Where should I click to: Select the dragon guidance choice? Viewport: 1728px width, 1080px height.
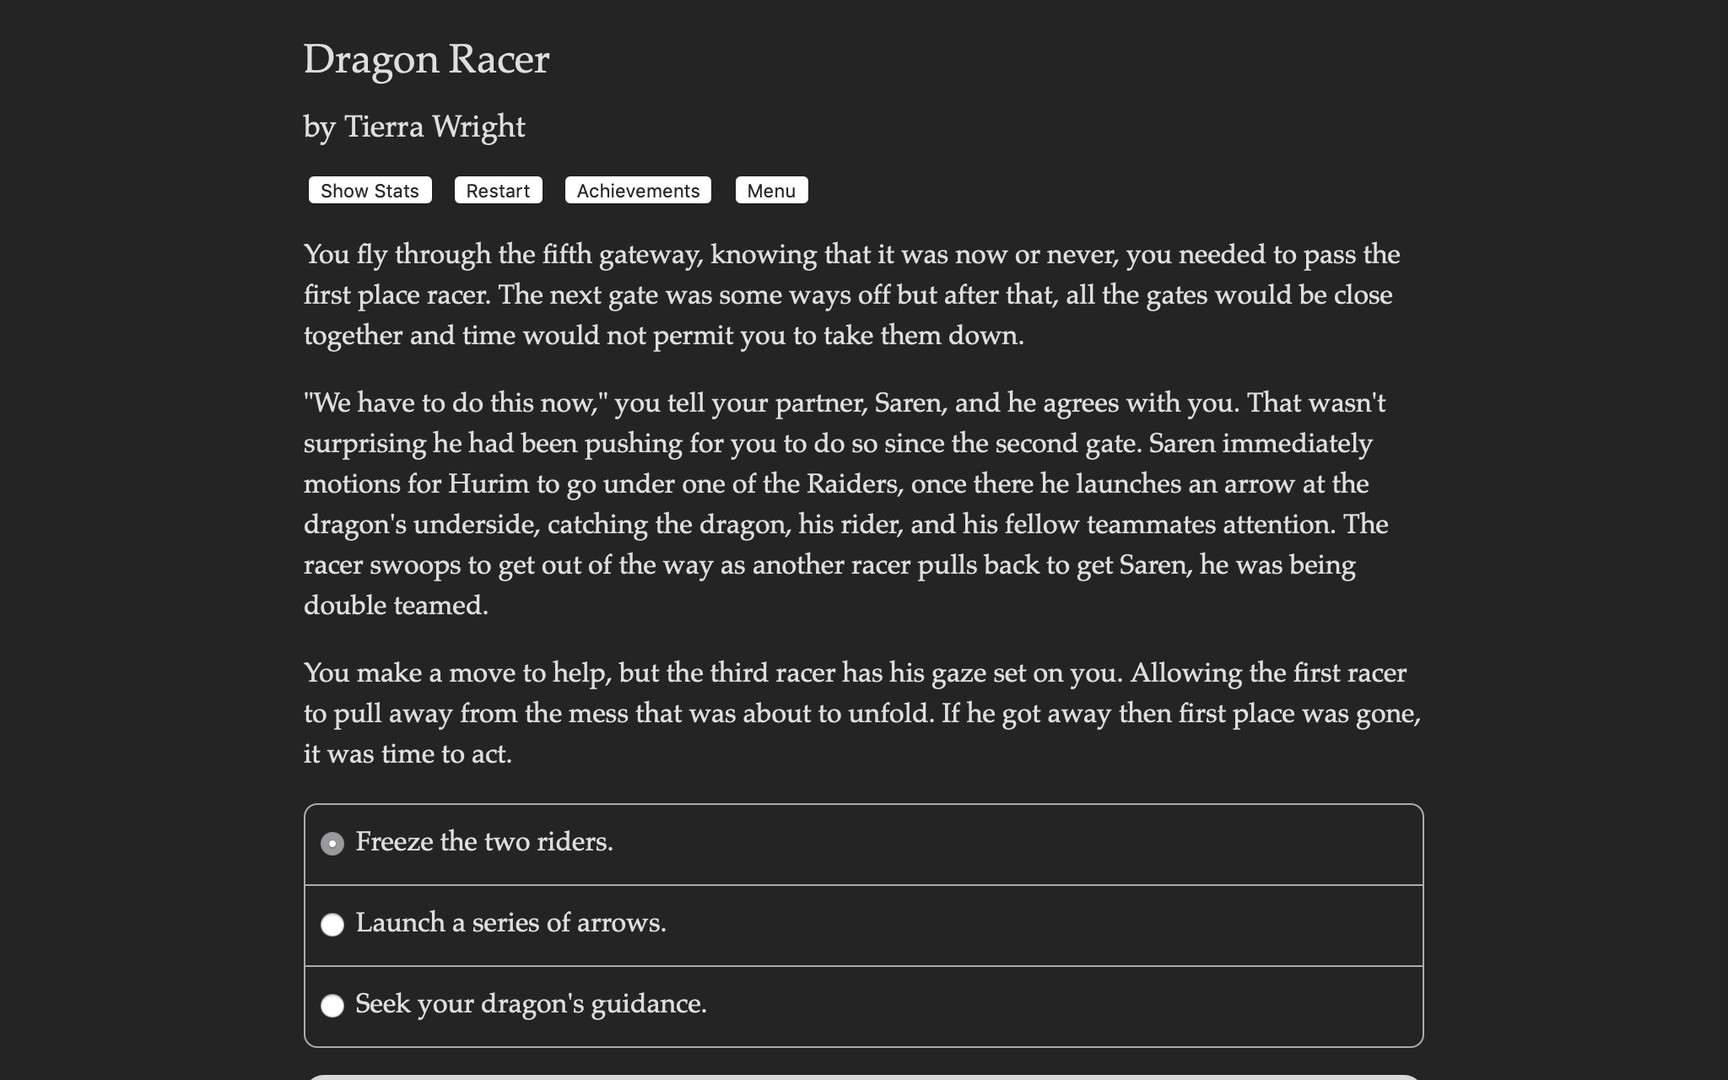point(531,1004)
